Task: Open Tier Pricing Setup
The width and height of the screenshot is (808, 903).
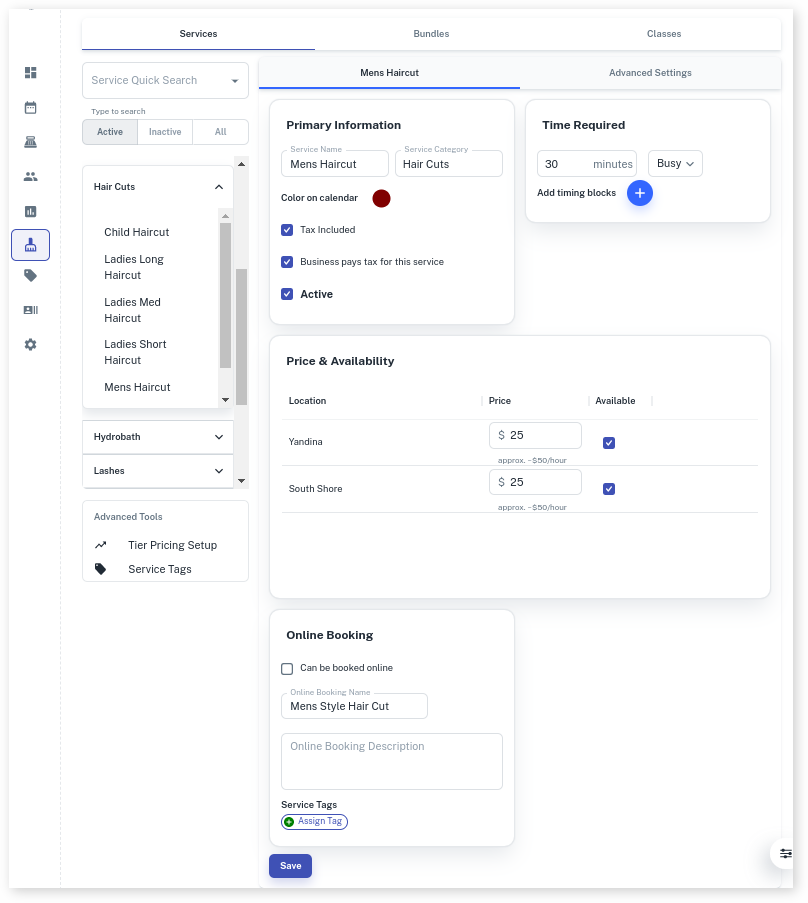Action: point(172,545)
